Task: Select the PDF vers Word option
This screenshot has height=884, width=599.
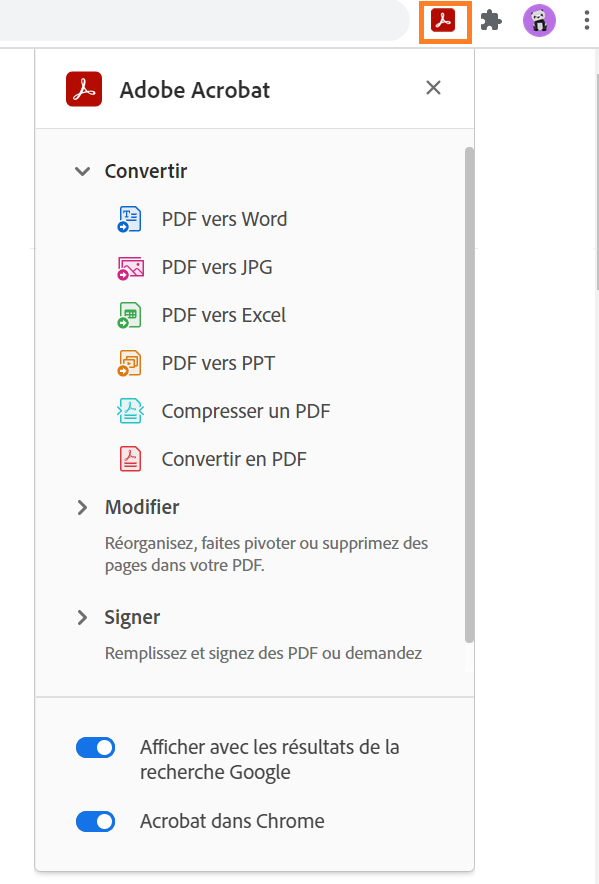Action: click(224, 219)
